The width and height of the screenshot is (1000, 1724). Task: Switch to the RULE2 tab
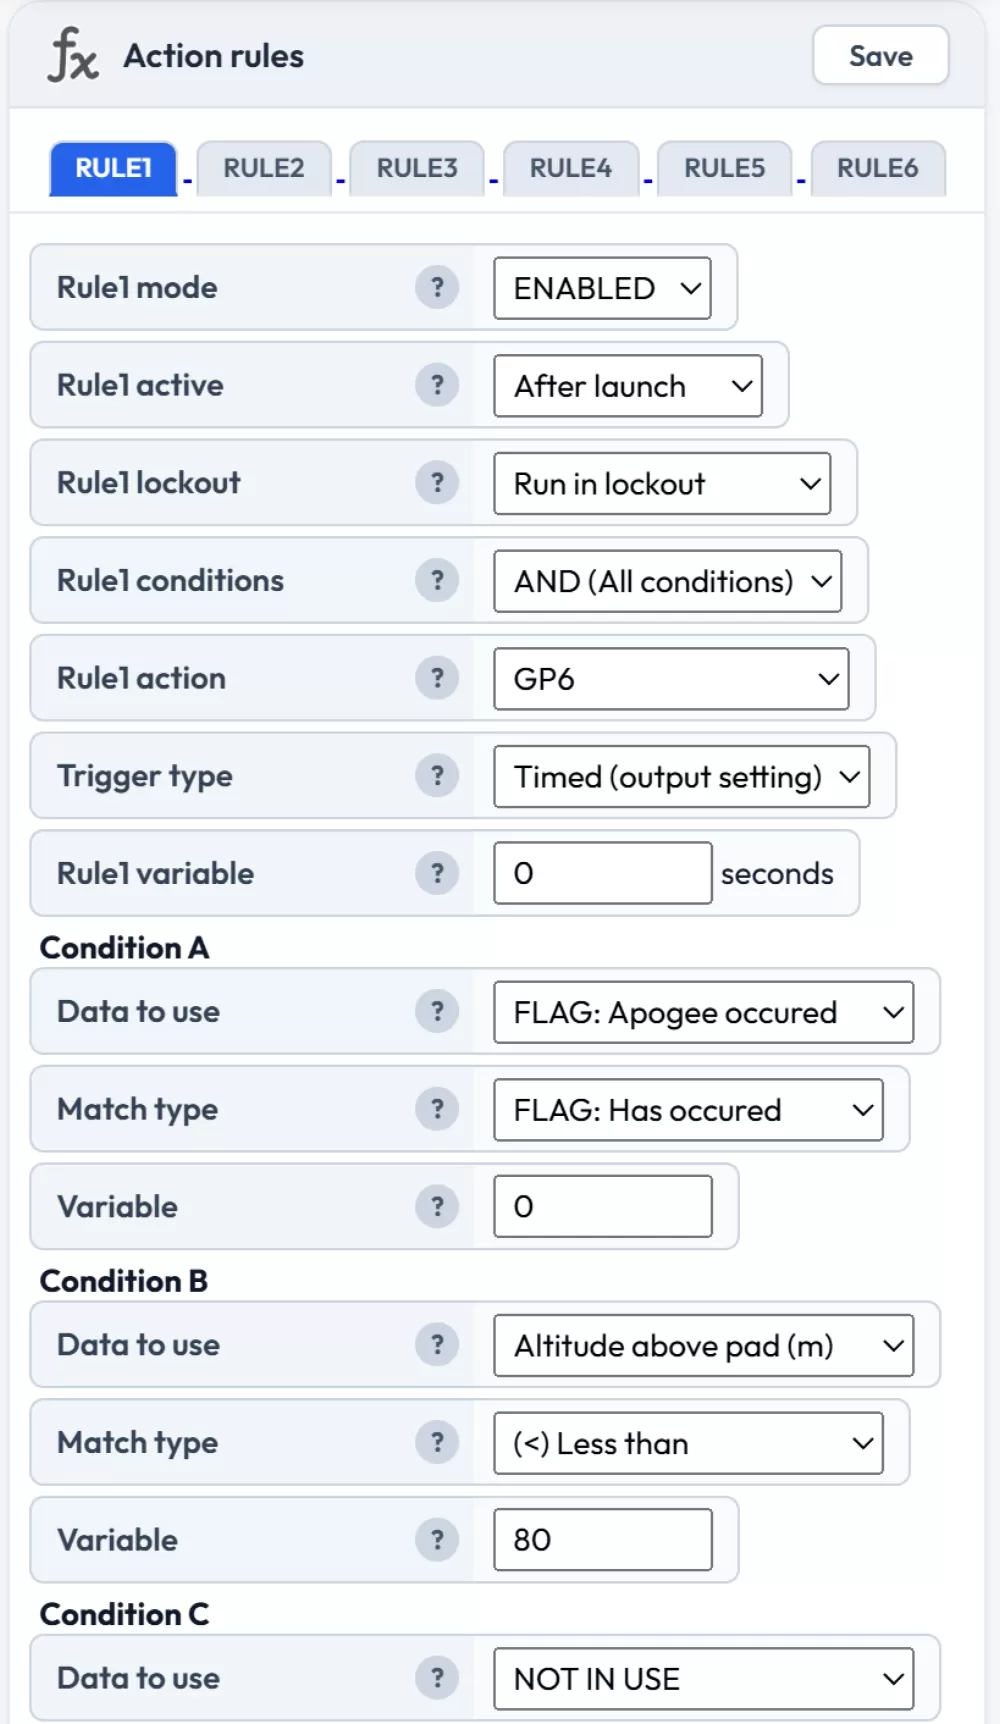point(263,168)
